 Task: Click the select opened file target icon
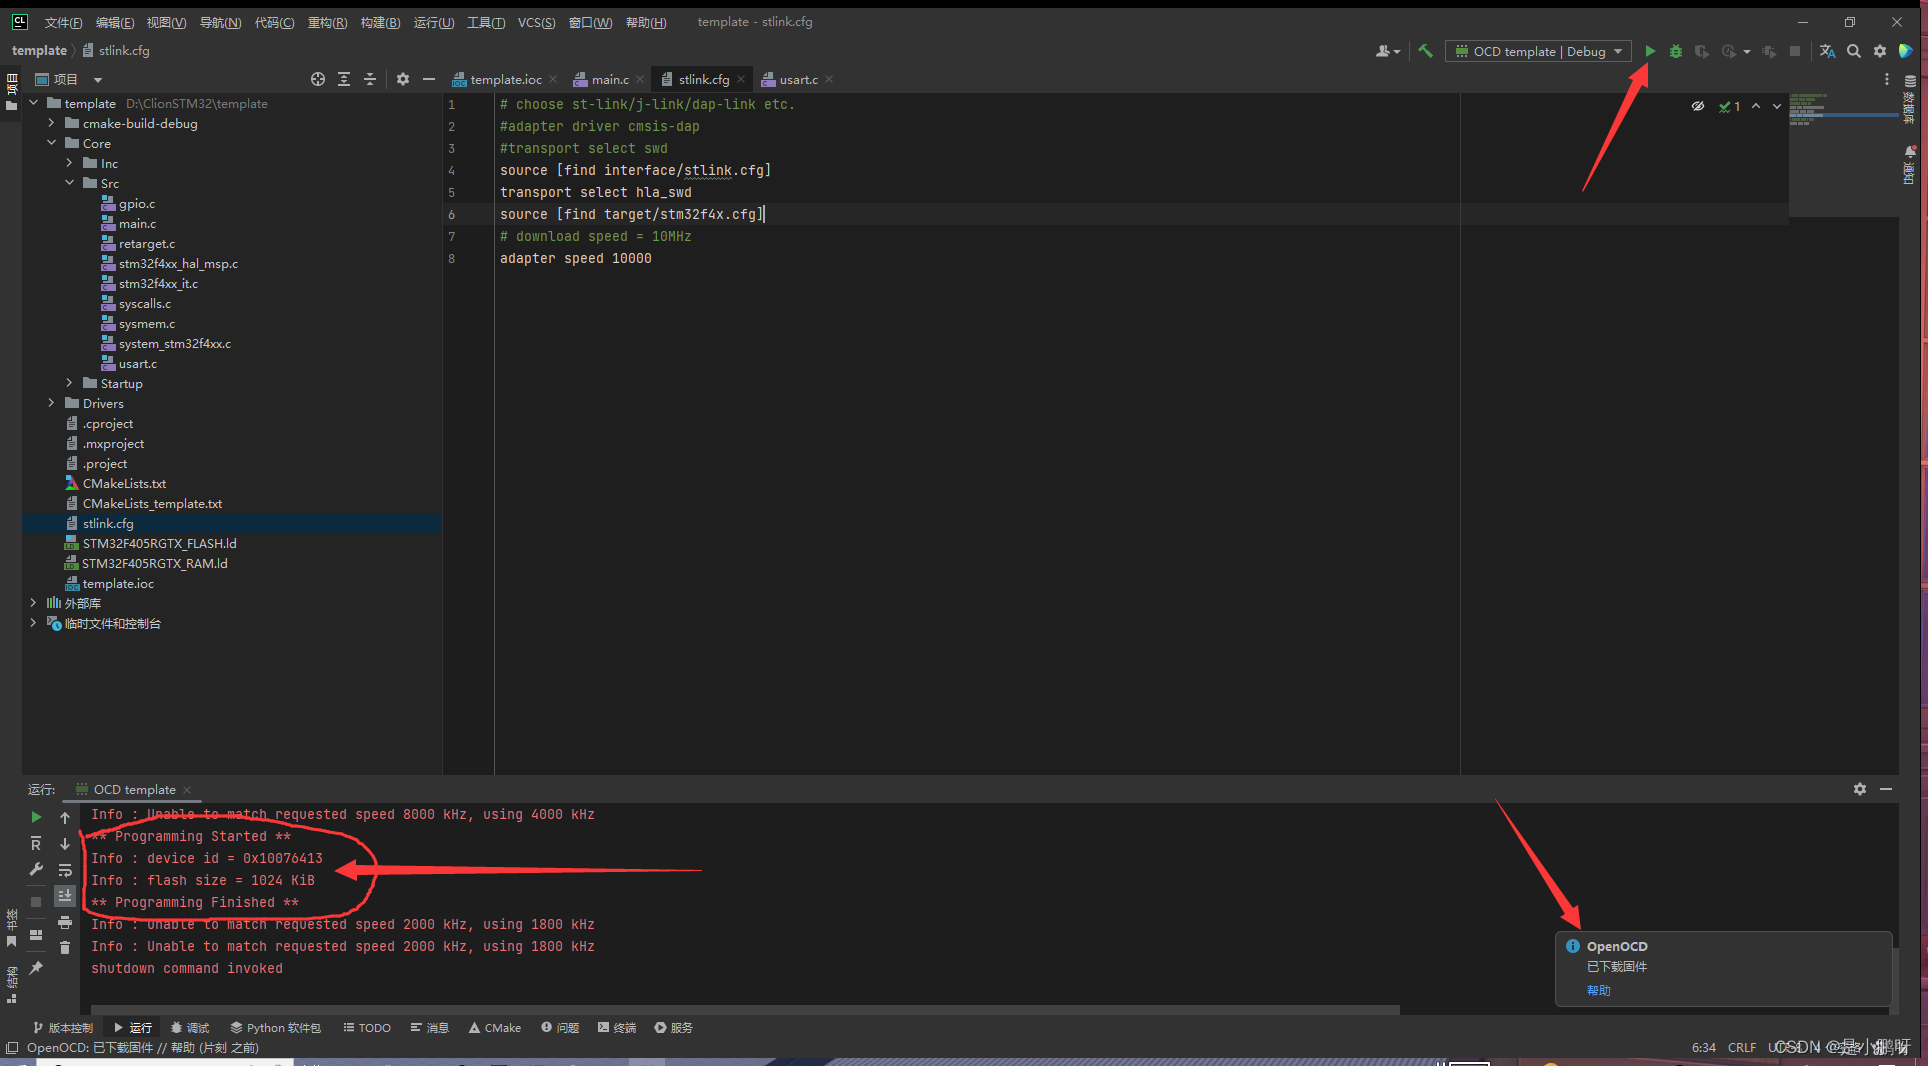click(x=318, y=79)
